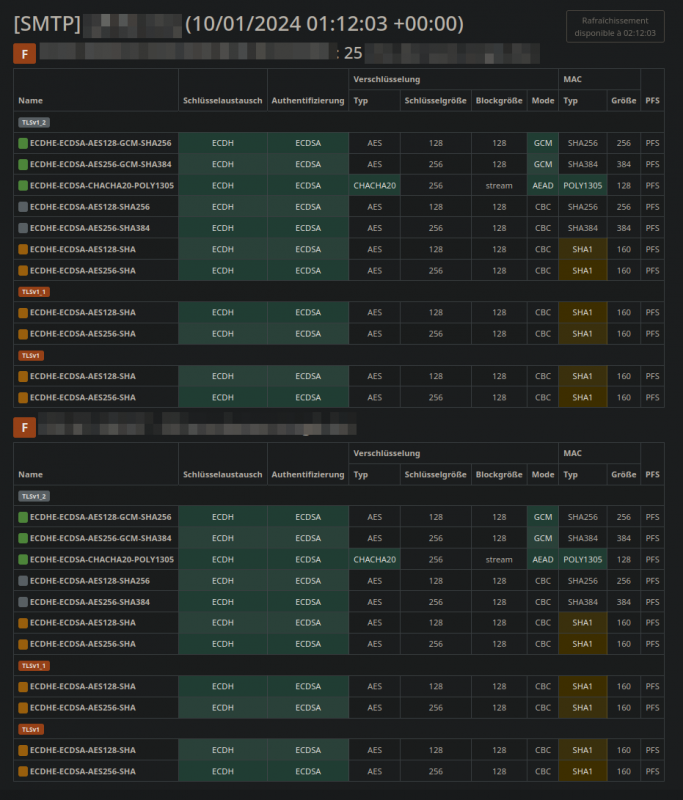Click green square beside CHACHA20-POLY1305 in first table
The height and width of the screenshot is (800, 683).
[23, 186]
